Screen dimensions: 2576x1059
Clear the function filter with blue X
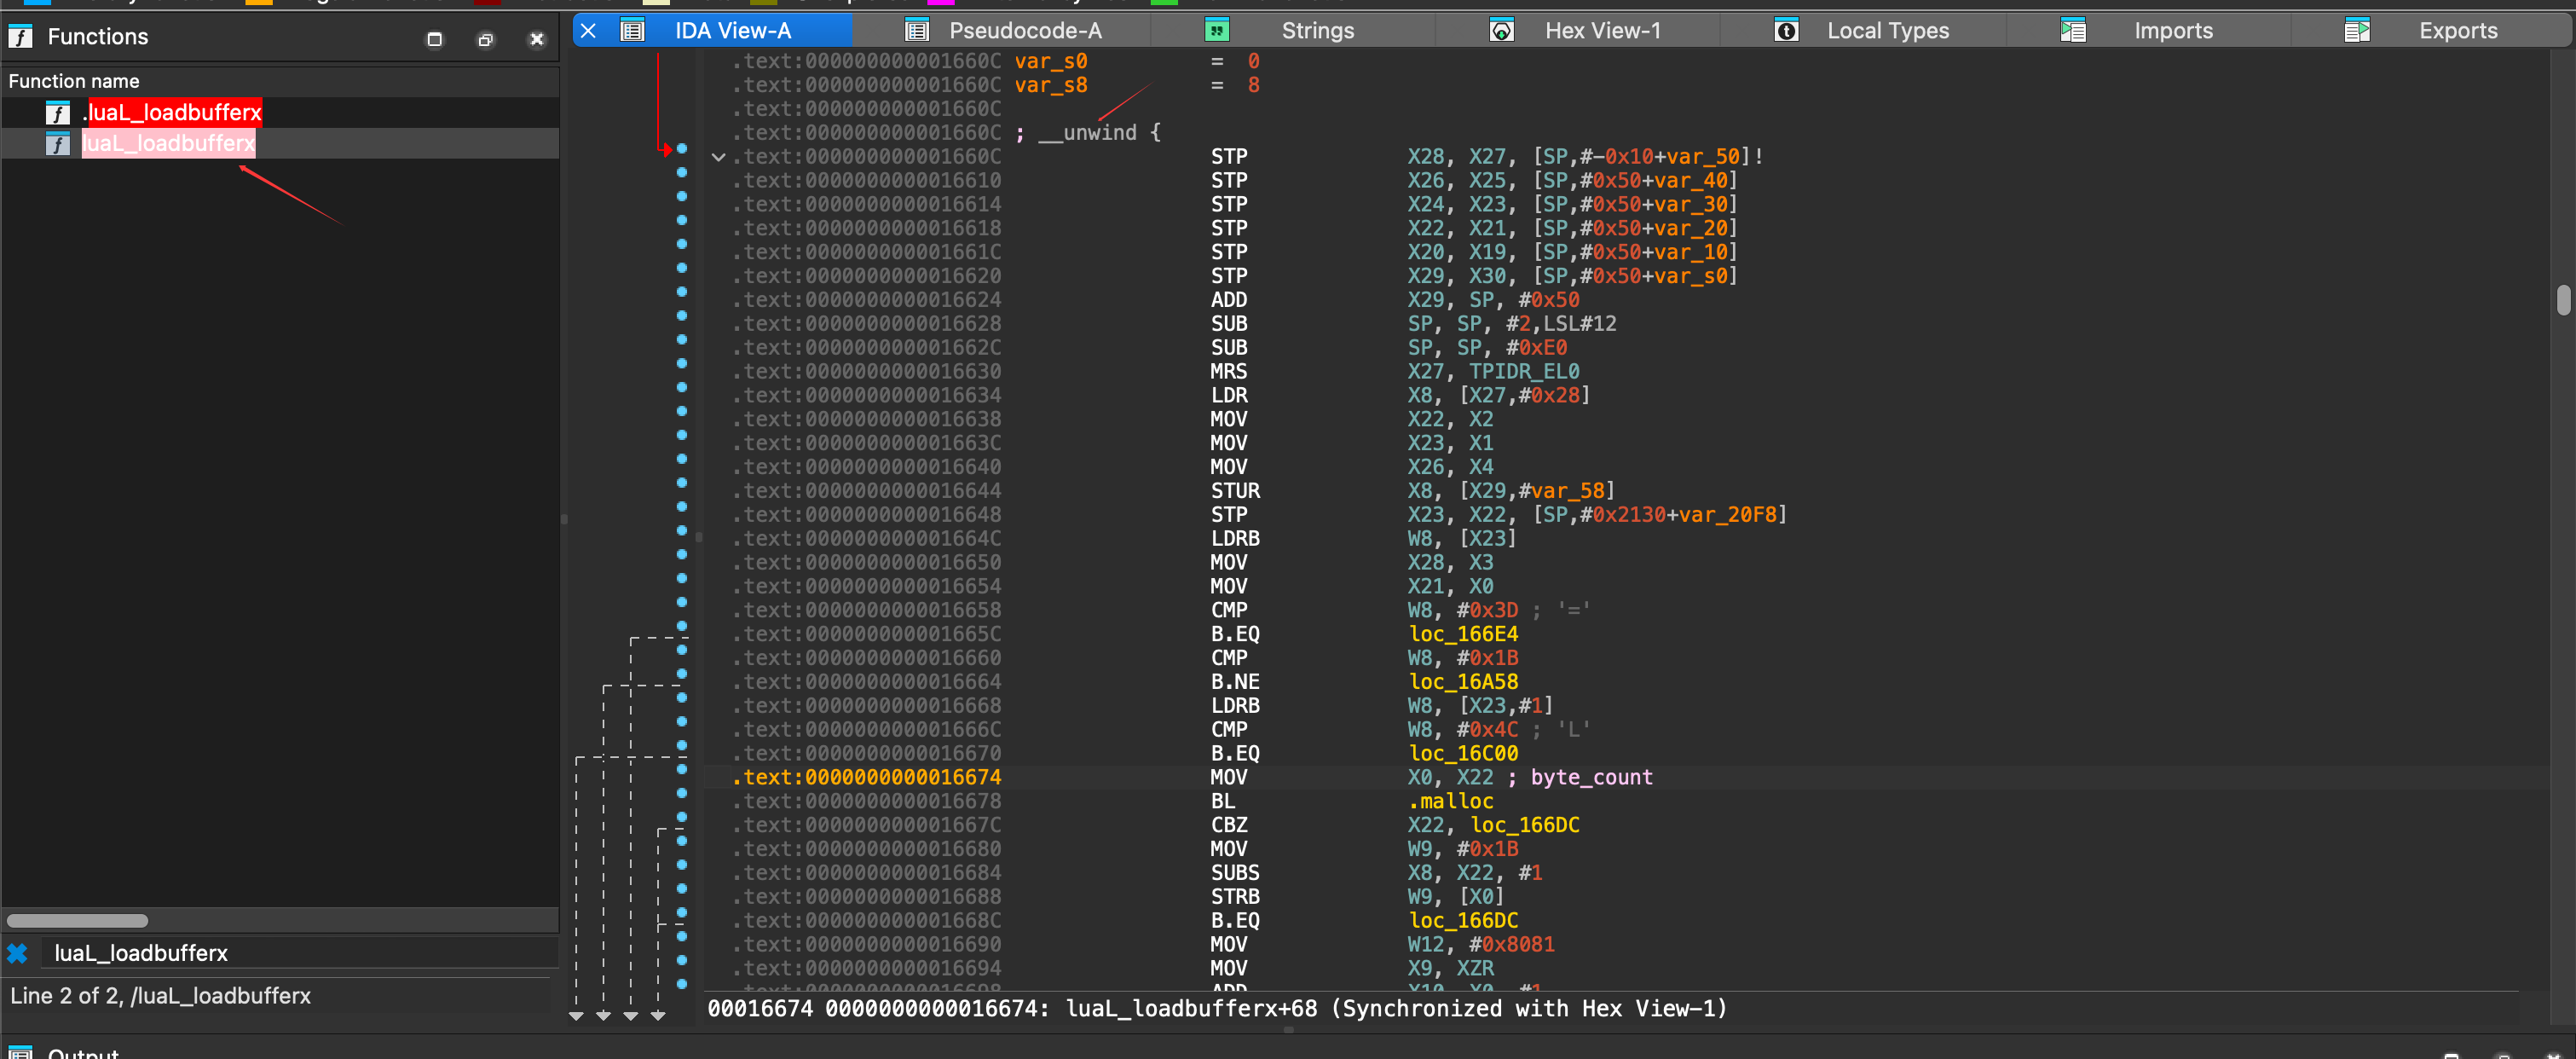(17, 953)
